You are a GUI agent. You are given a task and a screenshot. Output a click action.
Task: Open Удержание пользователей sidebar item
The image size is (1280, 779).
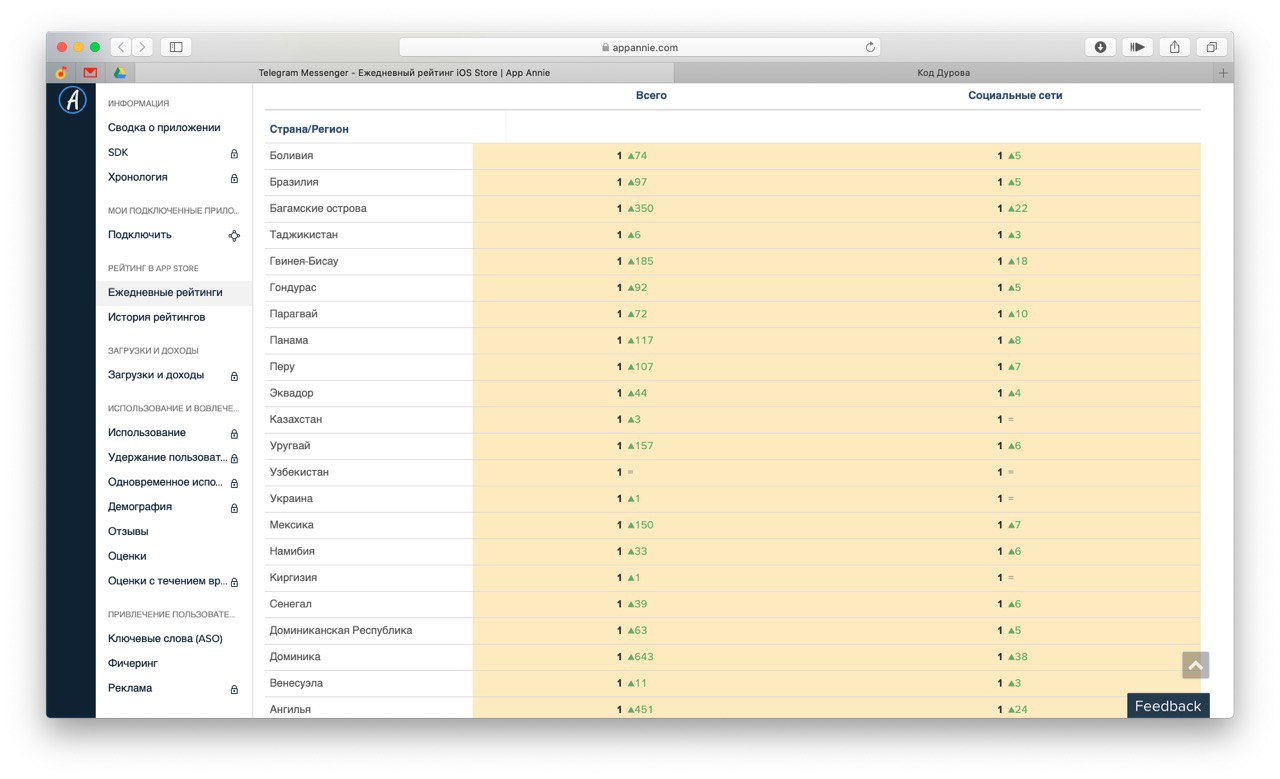point(168,458)
